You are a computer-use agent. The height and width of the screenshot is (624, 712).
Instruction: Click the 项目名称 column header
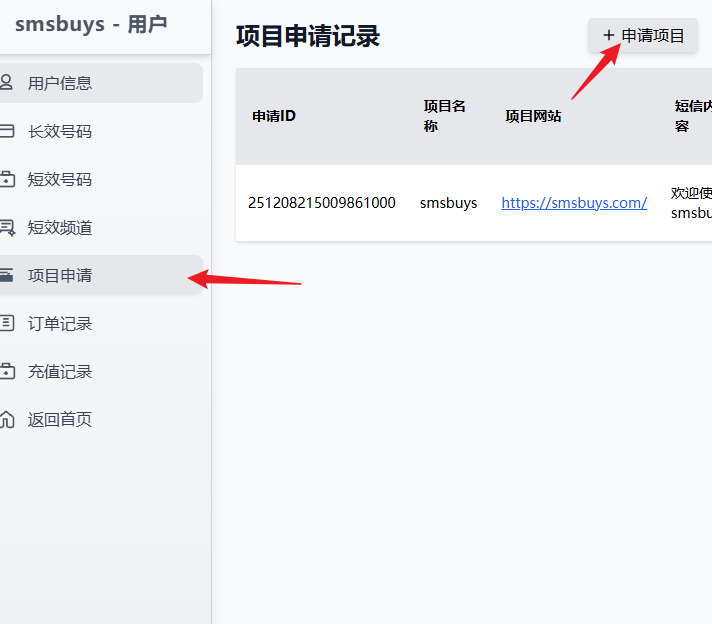click(445, 116)
